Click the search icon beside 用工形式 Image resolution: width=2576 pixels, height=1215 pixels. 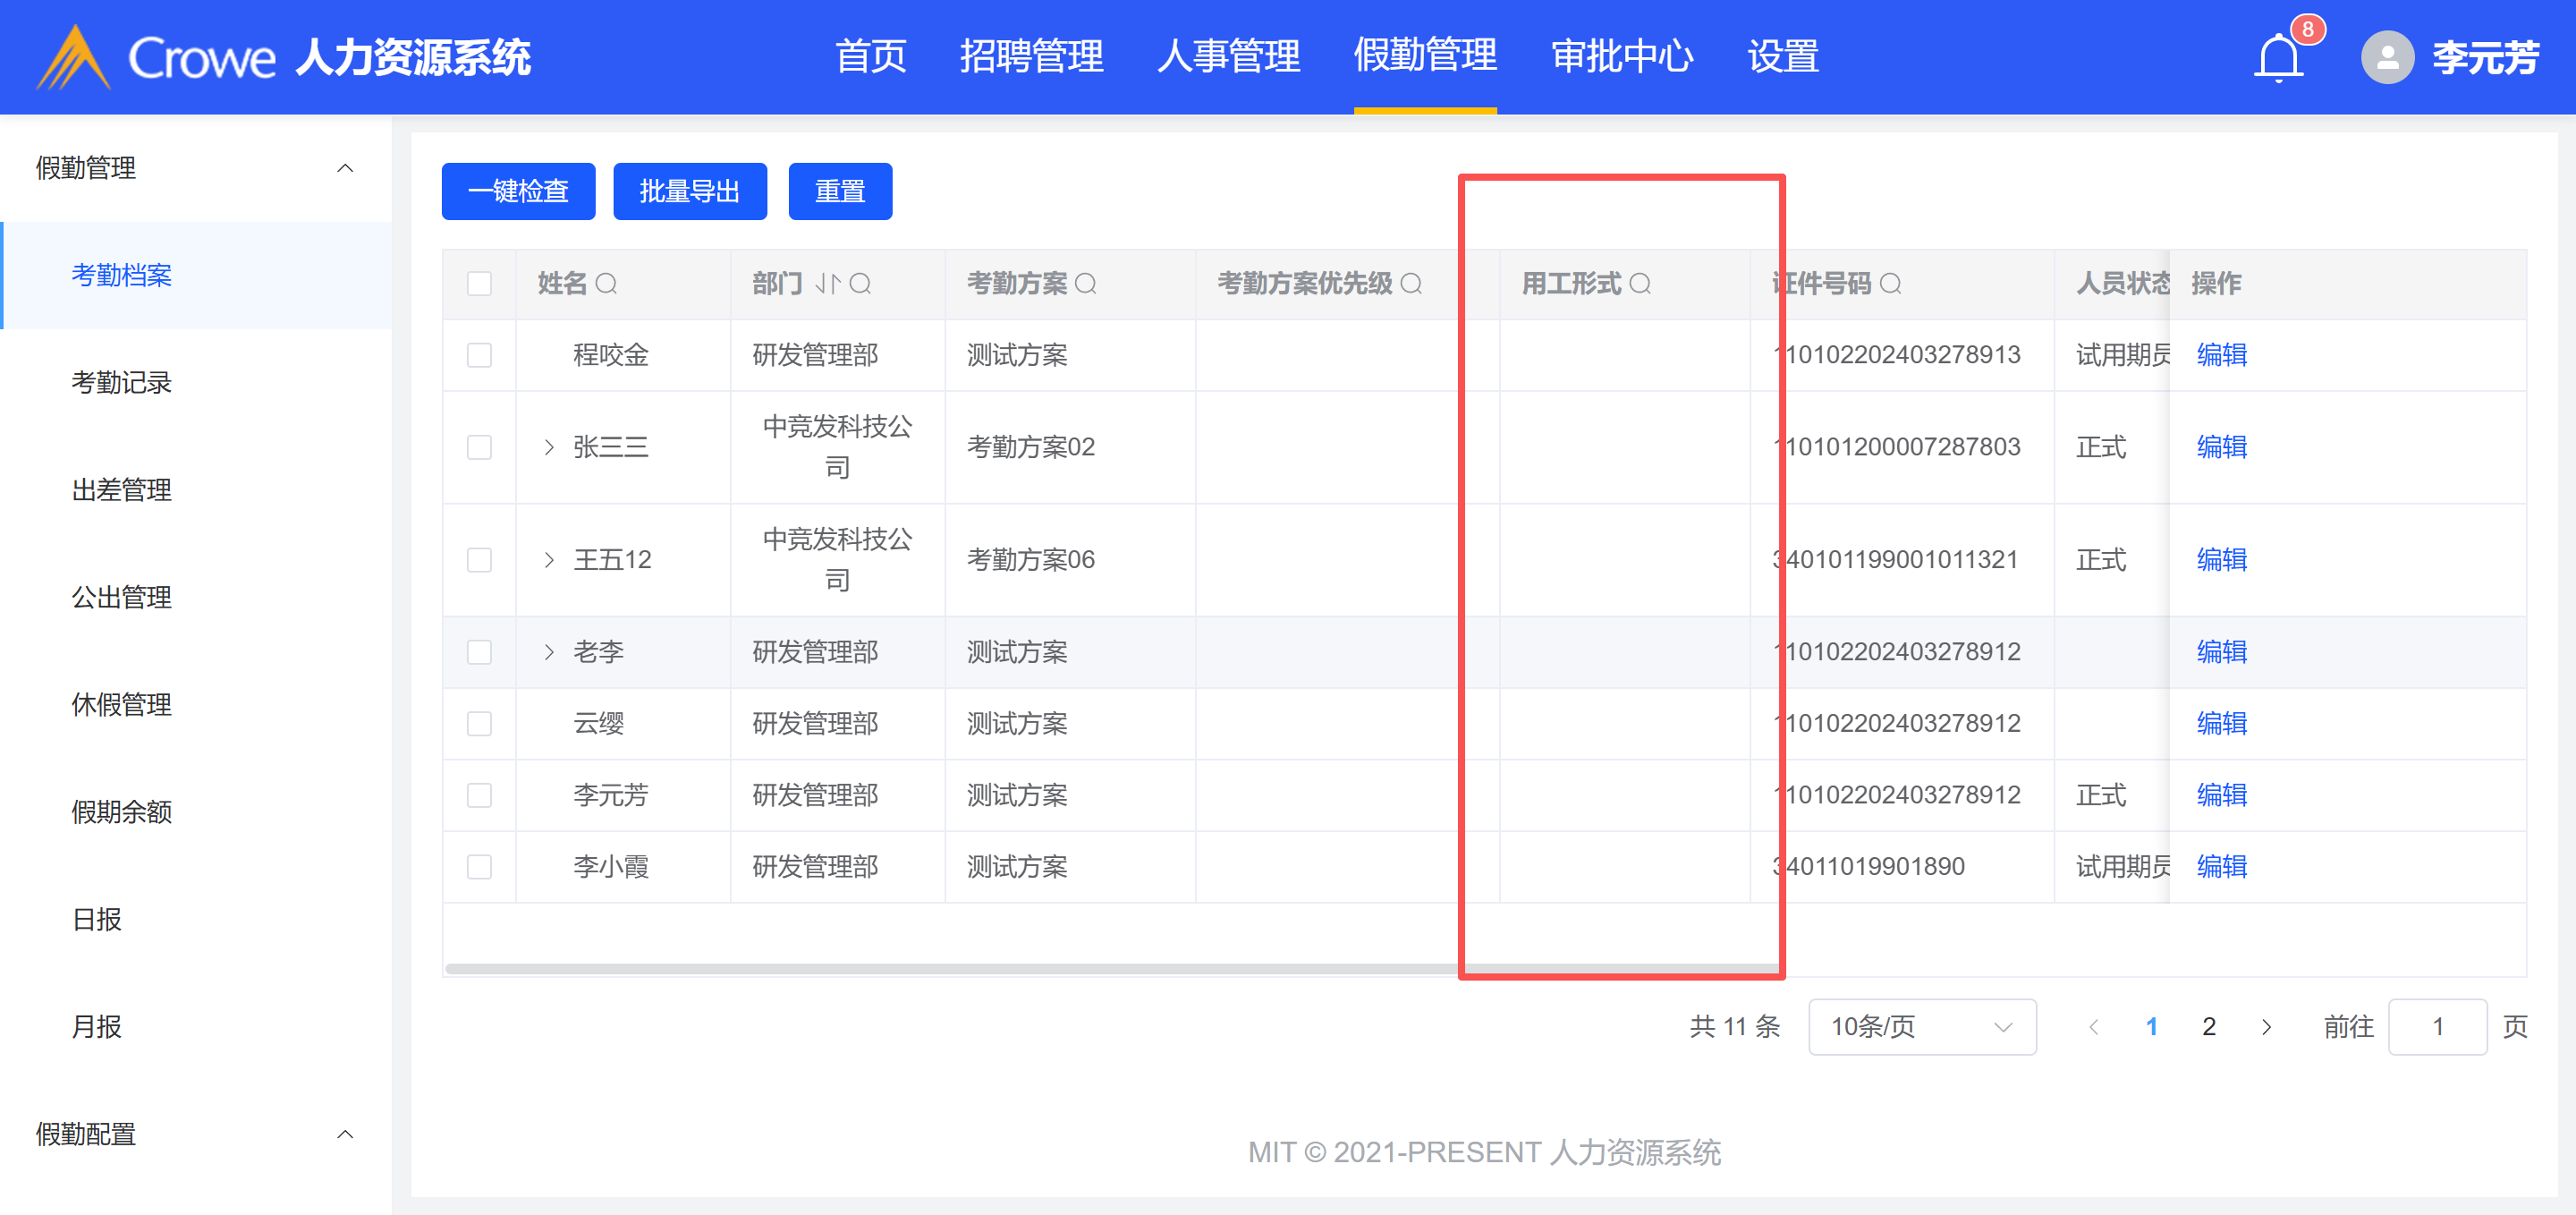1640,284
